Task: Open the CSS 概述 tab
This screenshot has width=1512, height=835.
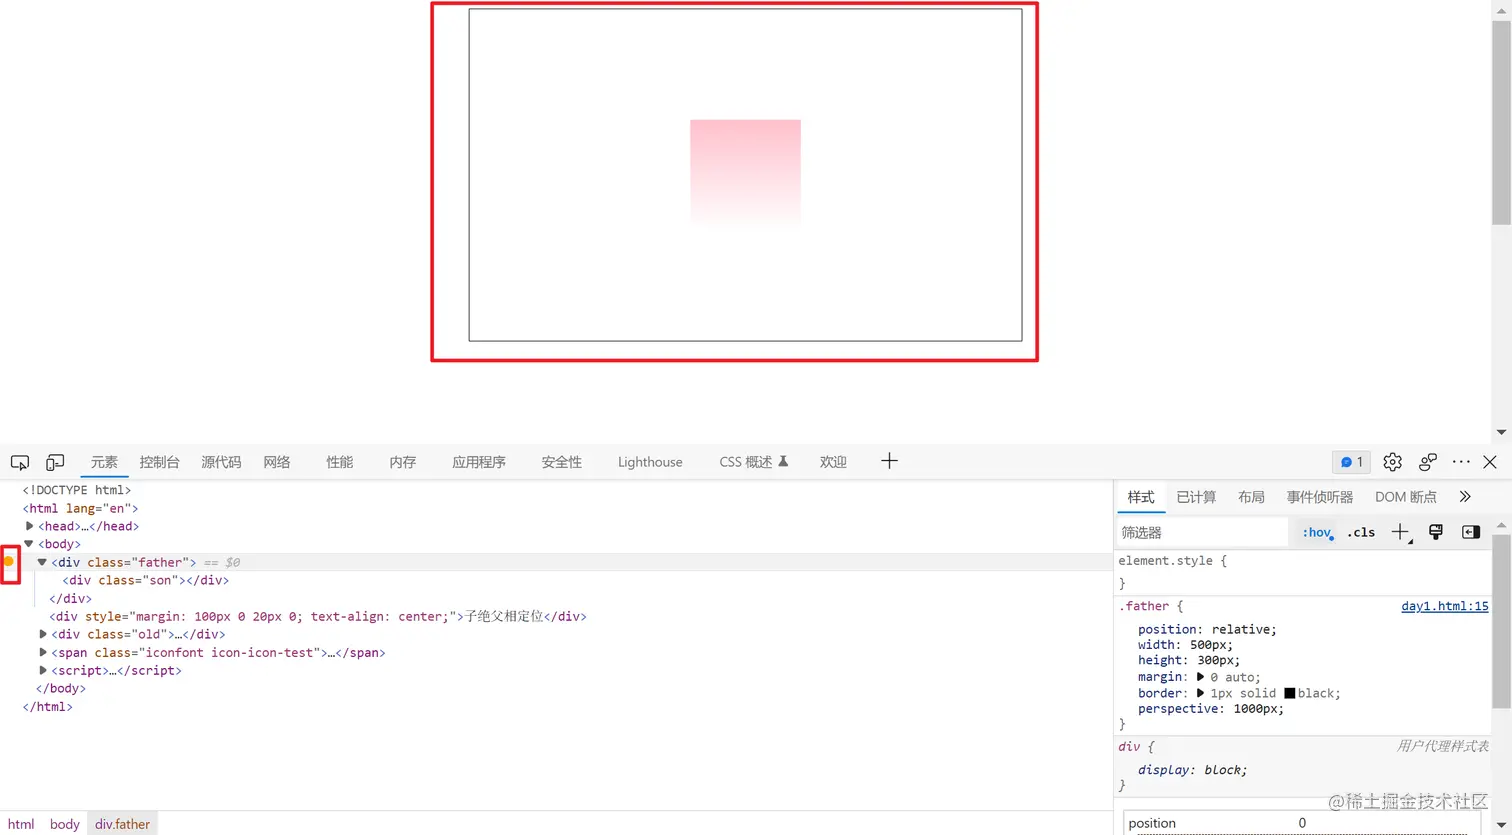Action: tap(754, 462)
